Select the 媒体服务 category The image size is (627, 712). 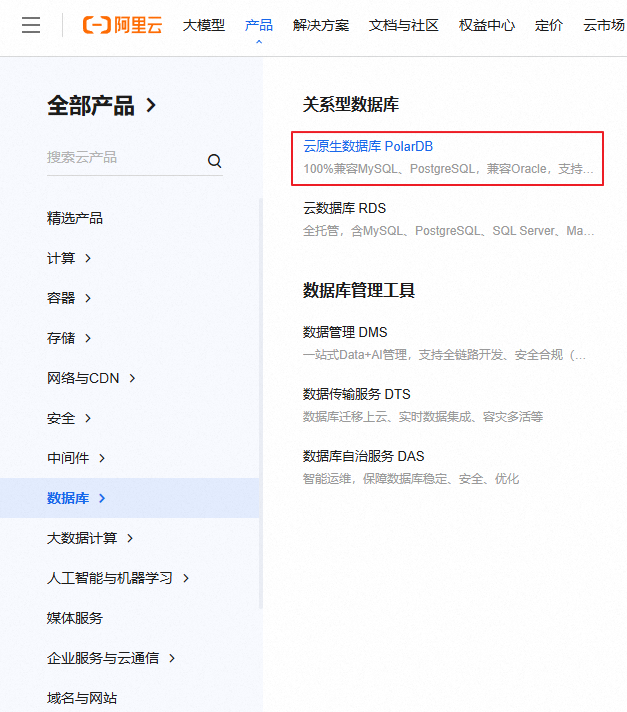(x=75, y=618)
